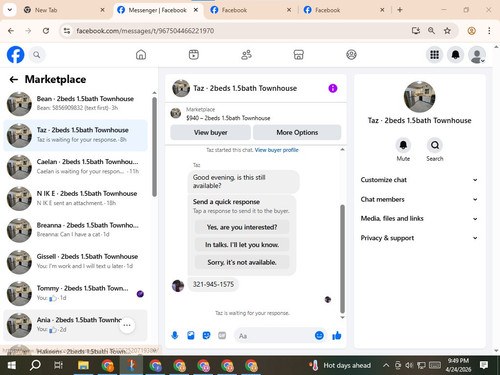500x375 pixels.
Task: Open the Bean townhouse conversation
Action: tap(76, 104)
